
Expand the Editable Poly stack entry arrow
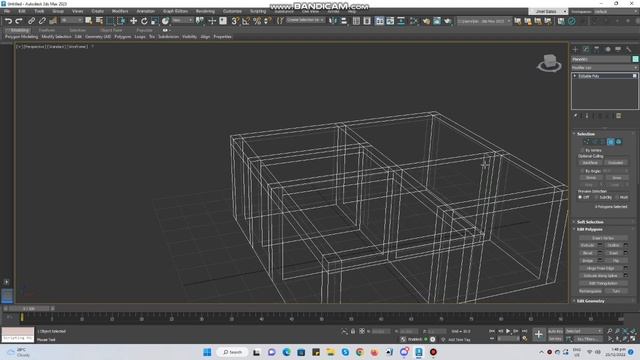click(575, 76)
